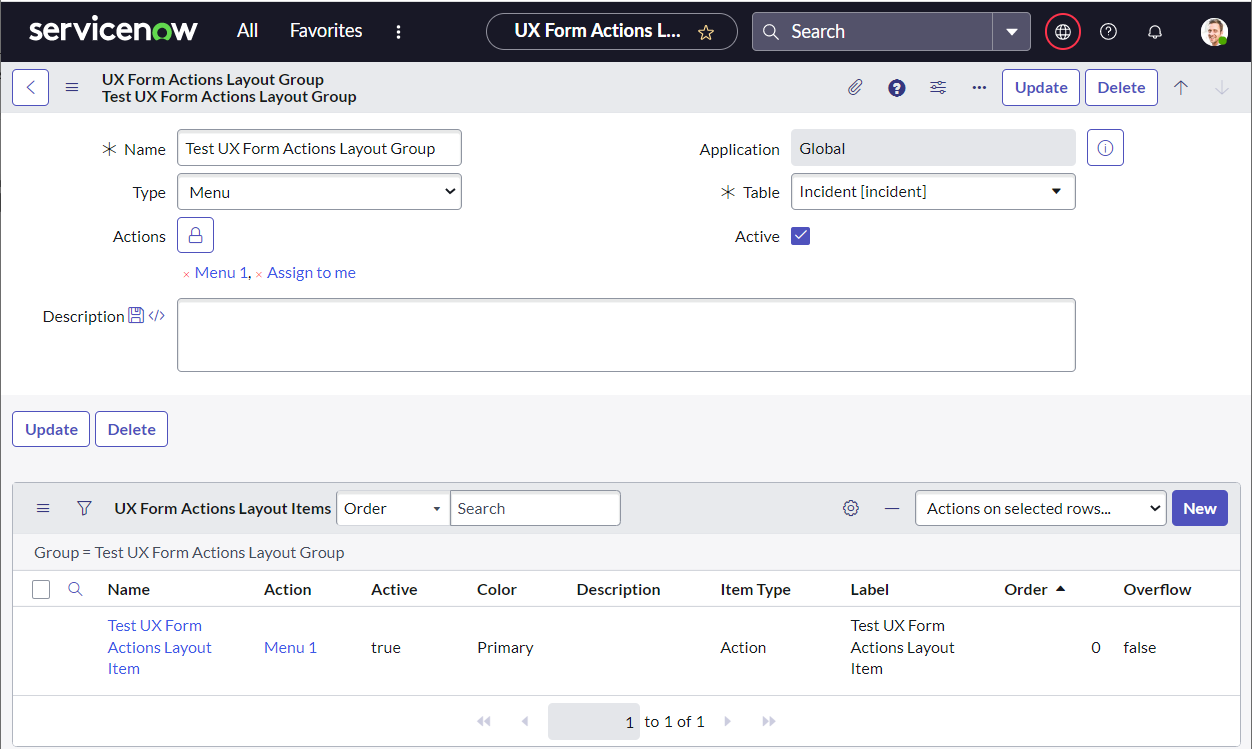The height and width of the screenshot is (749, 1252).
Task: Click All in the top navigation bar
Action: click(x=246, y=31)
